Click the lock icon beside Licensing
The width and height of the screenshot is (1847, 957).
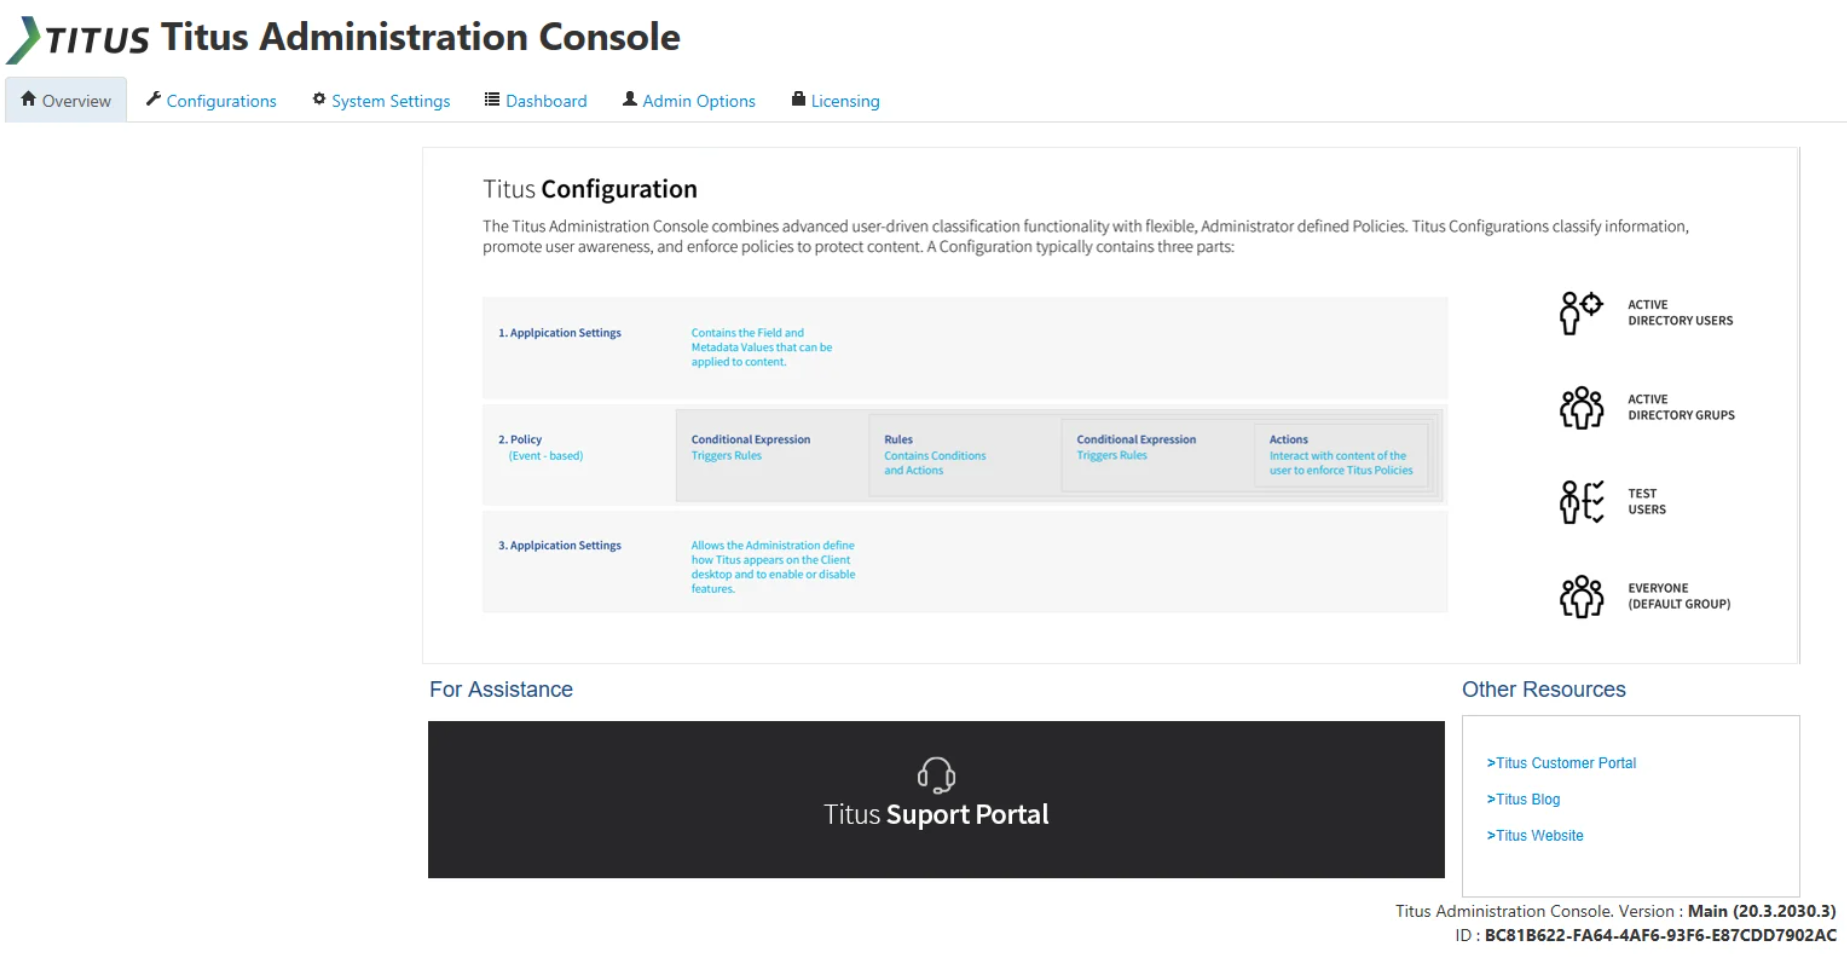click(x=798, y=99)
